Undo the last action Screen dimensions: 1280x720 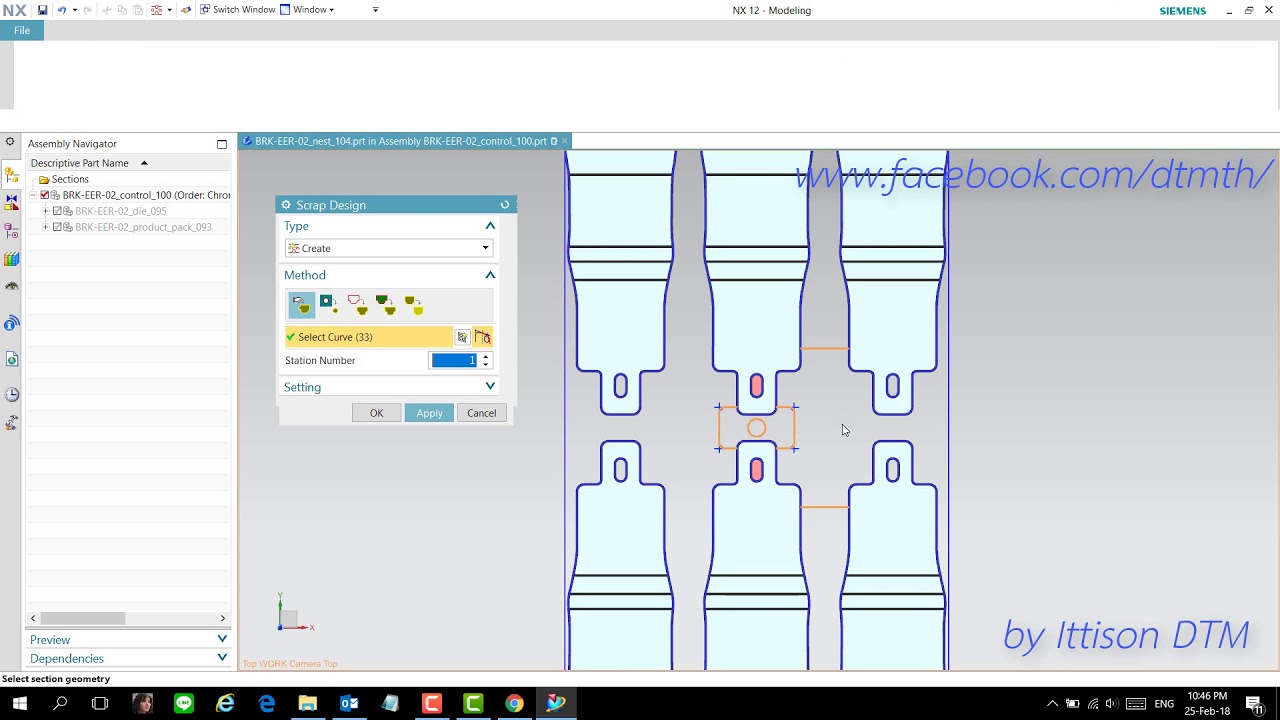point(62,10)
